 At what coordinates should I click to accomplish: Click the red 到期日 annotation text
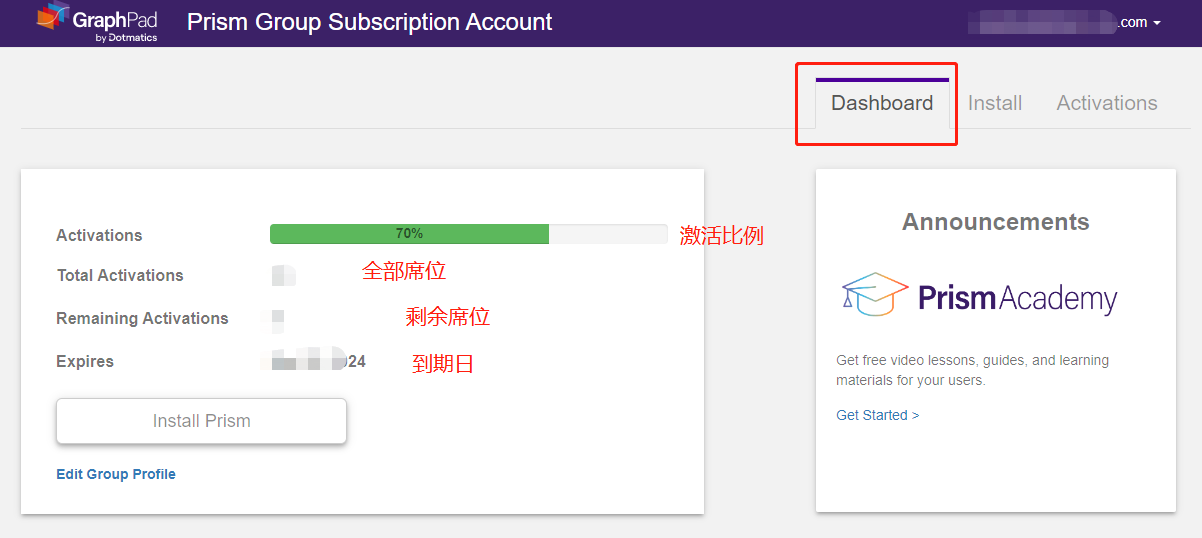[x=442, y=364]
